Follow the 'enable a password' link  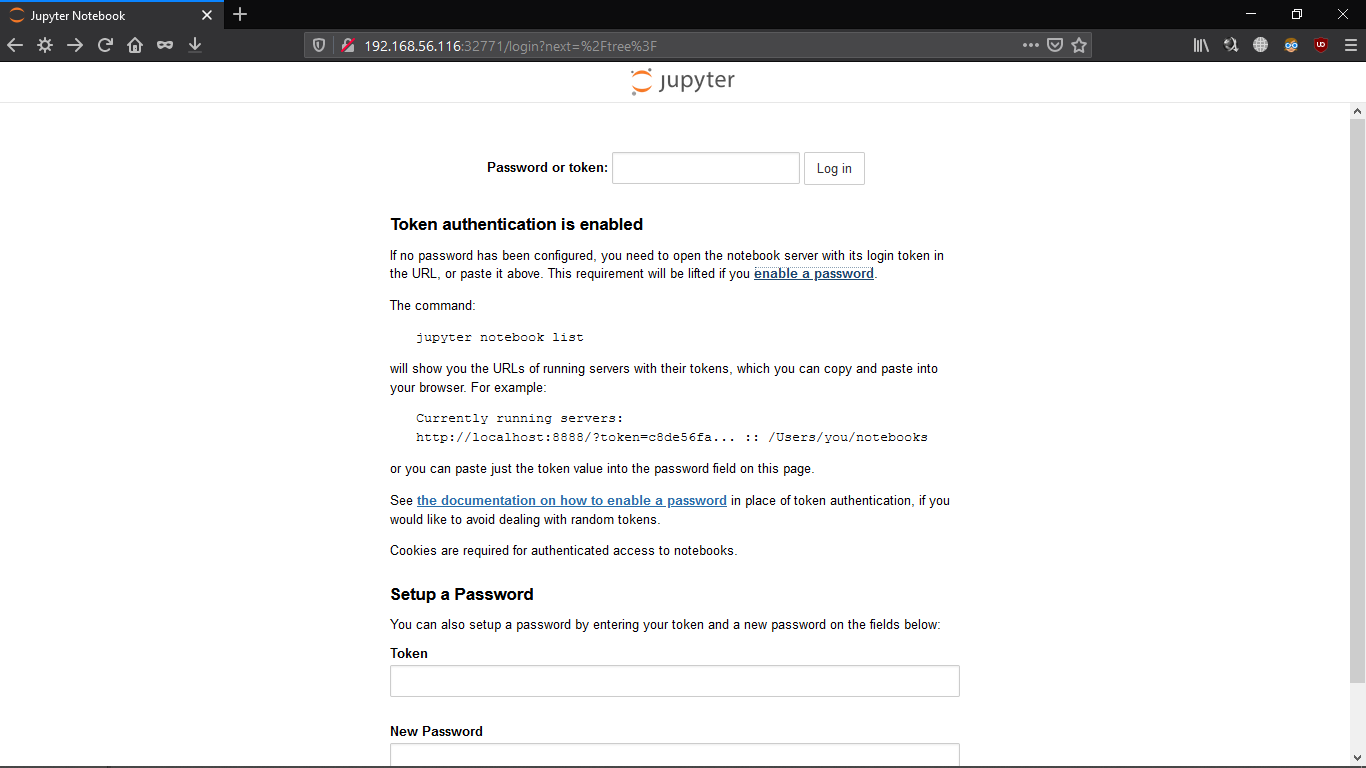[814, 274]
